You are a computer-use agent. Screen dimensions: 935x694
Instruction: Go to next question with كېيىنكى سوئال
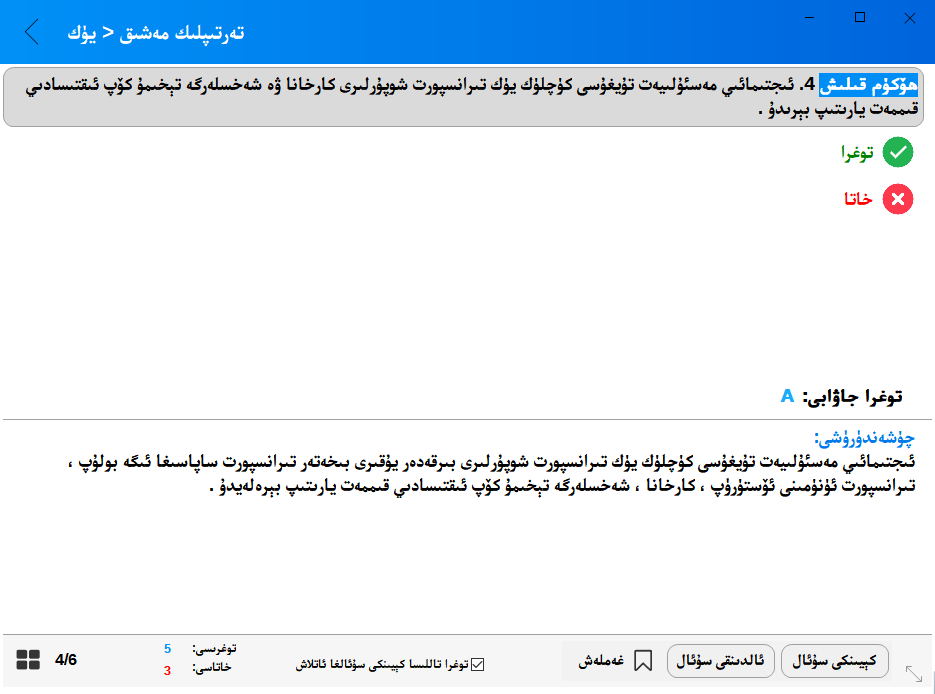[x=834, y=661]
